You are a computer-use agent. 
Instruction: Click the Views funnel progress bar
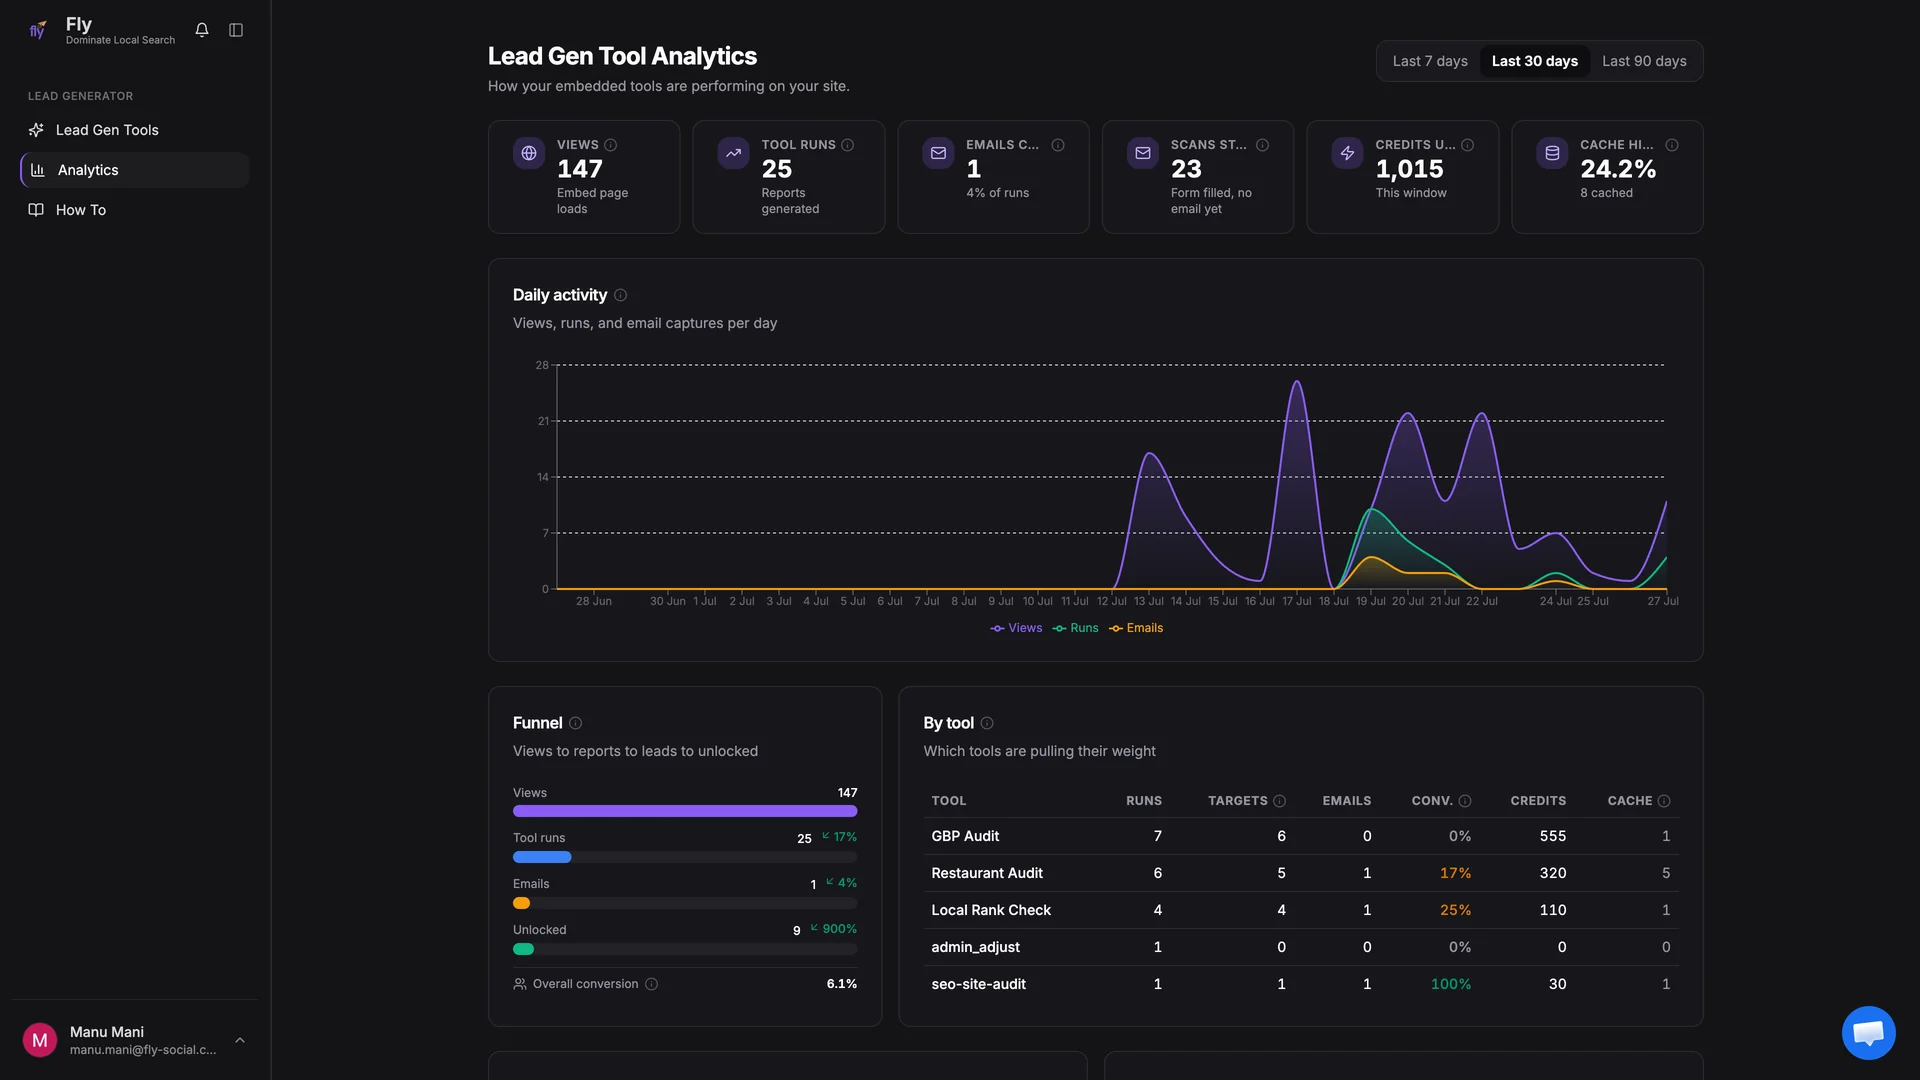685,811
